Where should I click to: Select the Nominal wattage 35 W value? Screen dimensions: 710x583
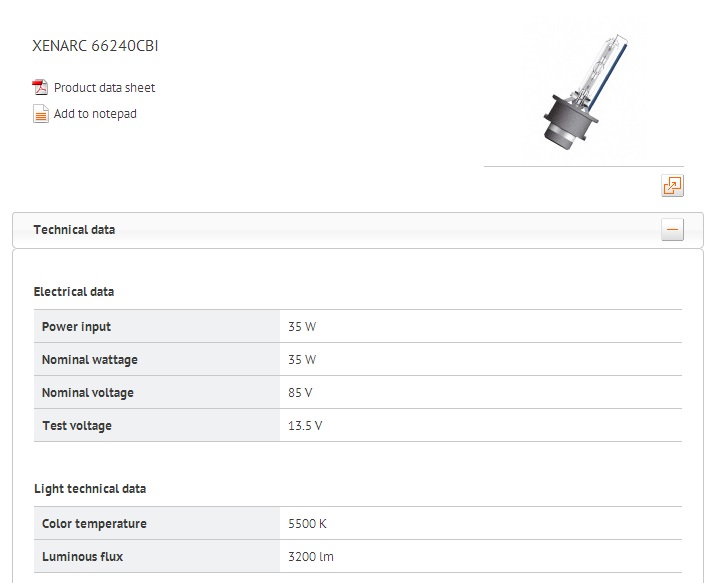[x=302, y=360]
